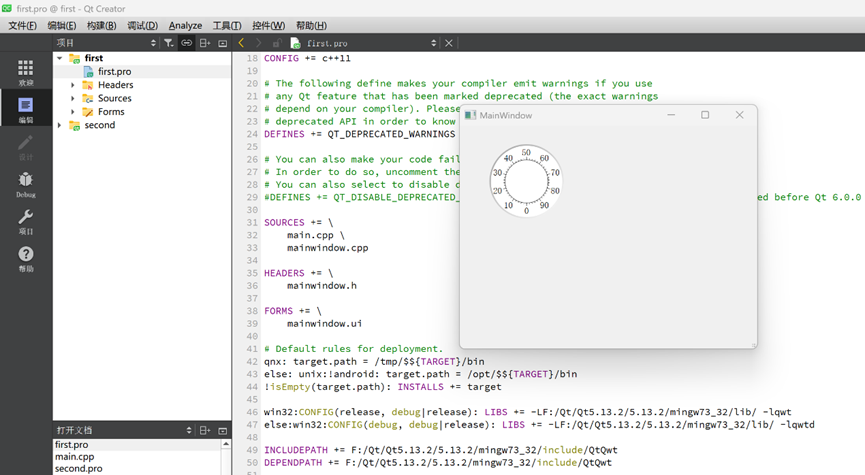Click the open documents scrollbar up arrow

click(x=226, y=444)
